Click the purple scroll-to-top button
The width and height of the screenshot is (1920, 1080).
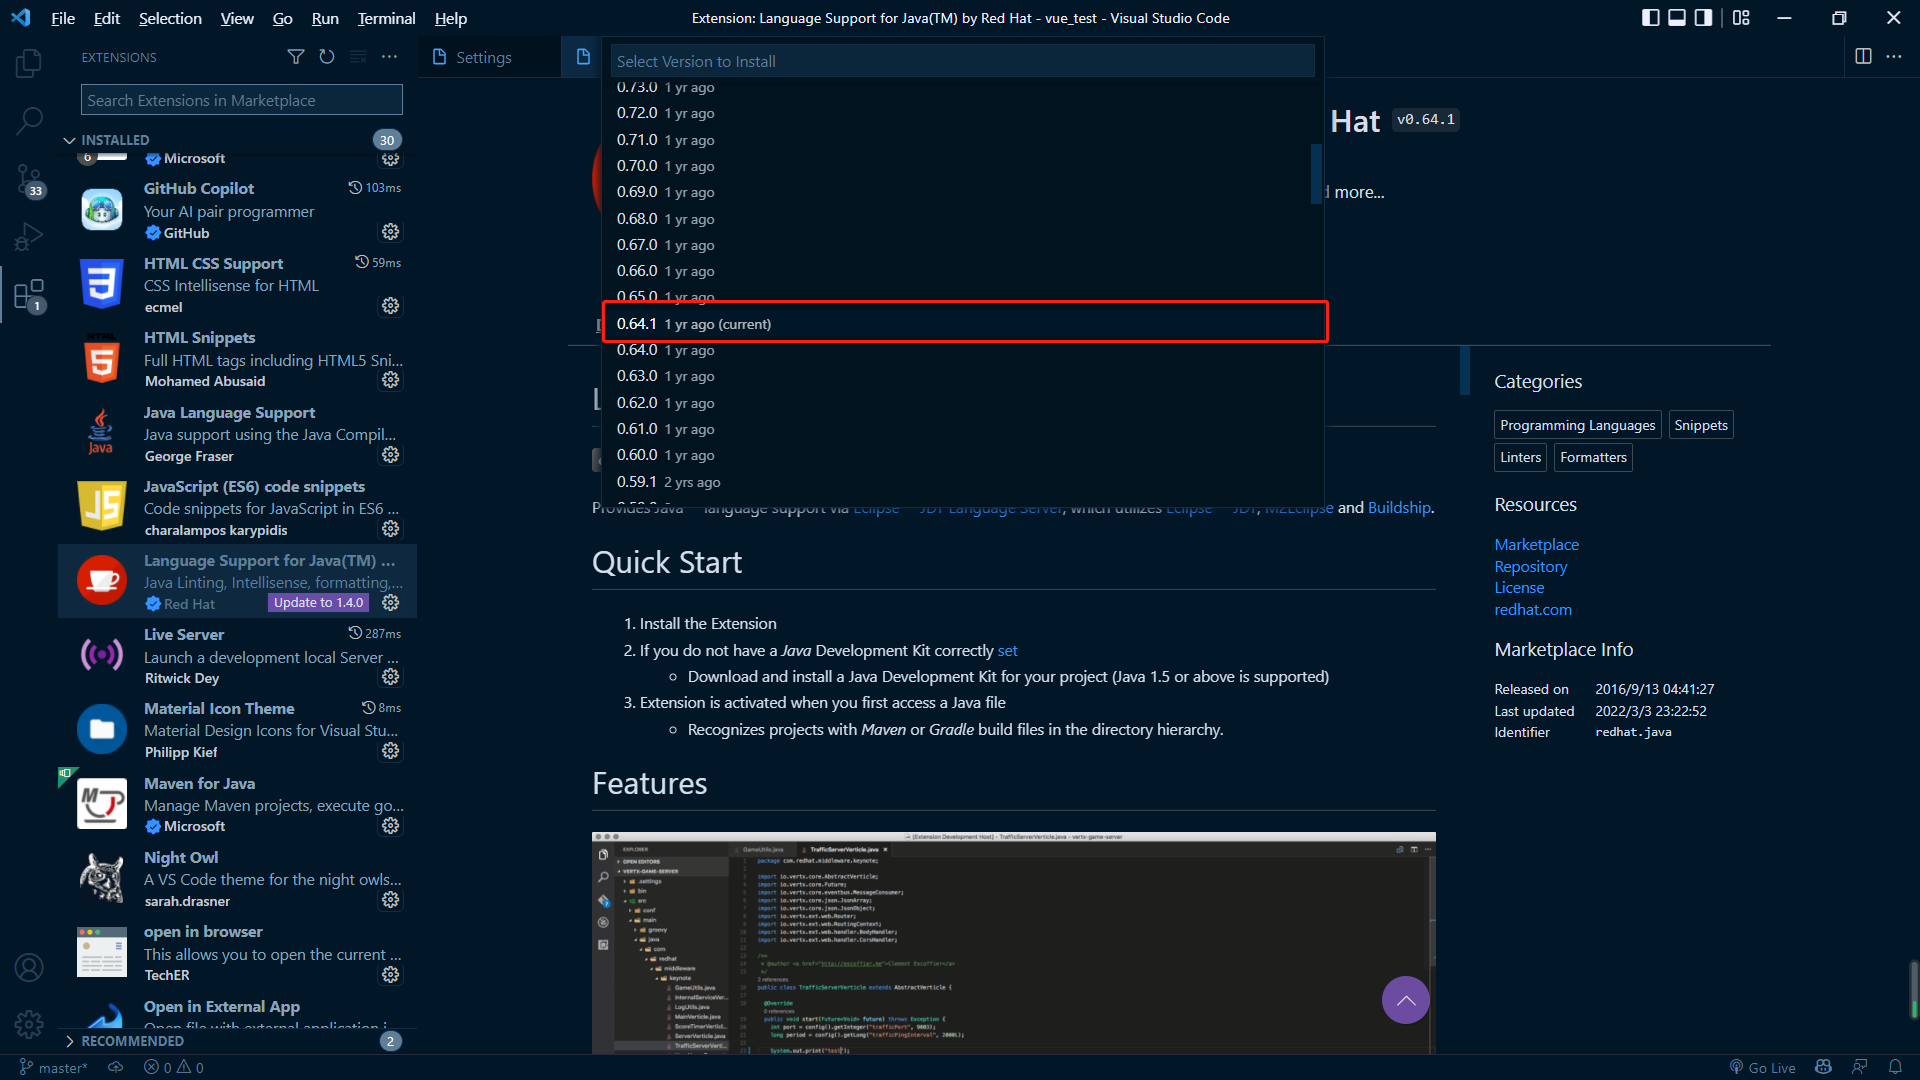click(1405, 1000)
